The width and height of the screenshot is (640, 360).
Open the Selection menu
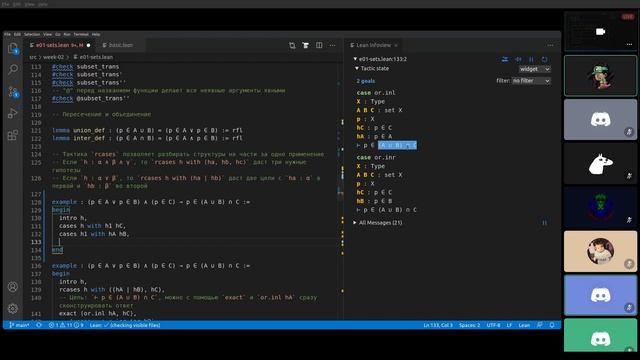(32, 34)
